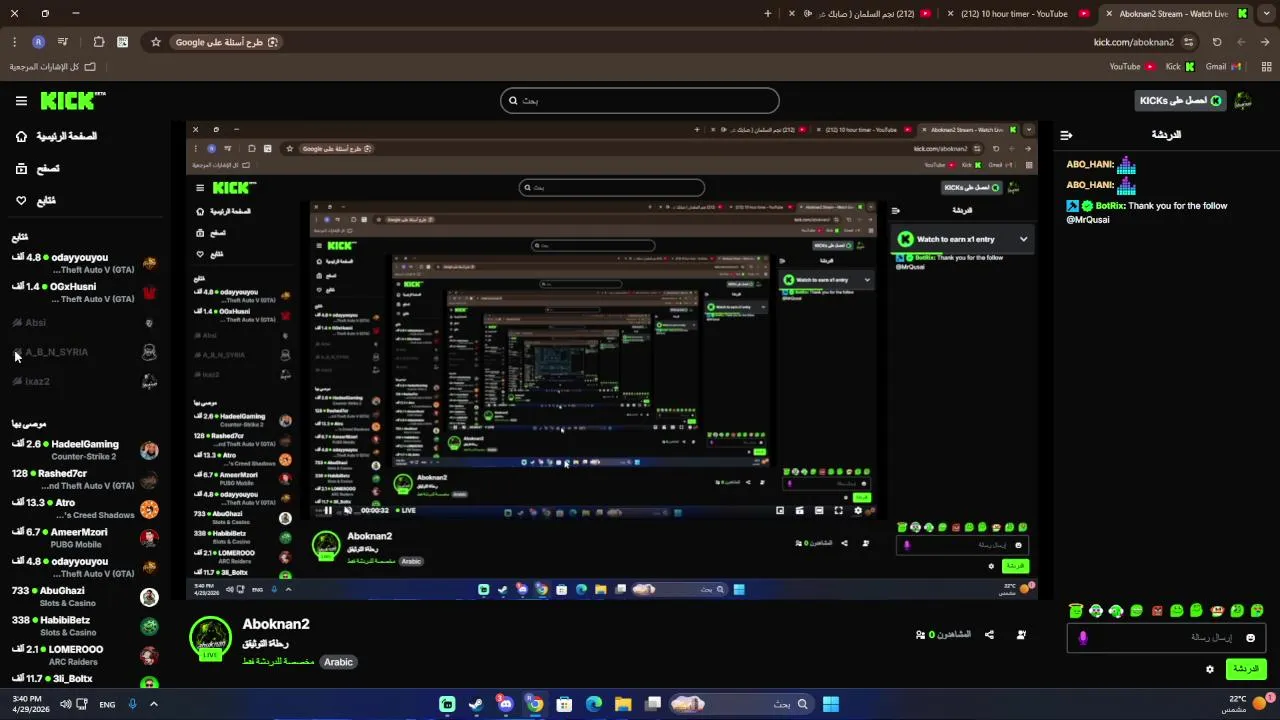Show hidden system tray icons chevron

point(153,704)
